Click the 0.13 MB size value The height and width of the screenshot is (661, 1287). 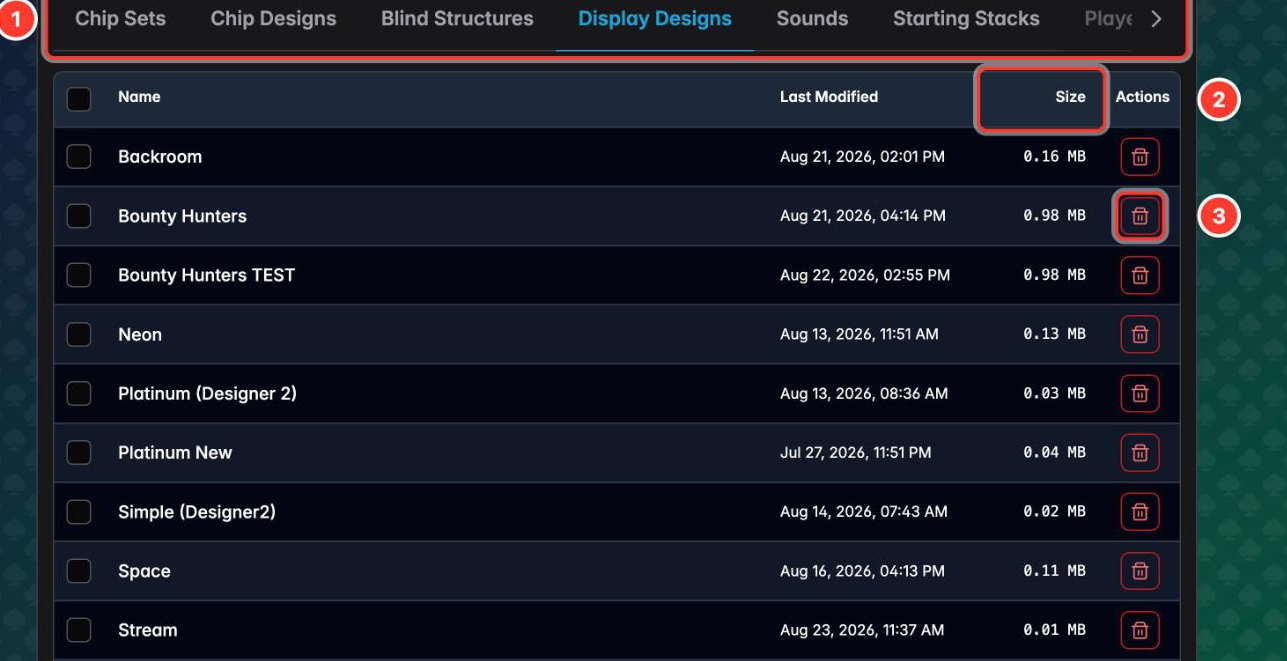coord(1054,334)
